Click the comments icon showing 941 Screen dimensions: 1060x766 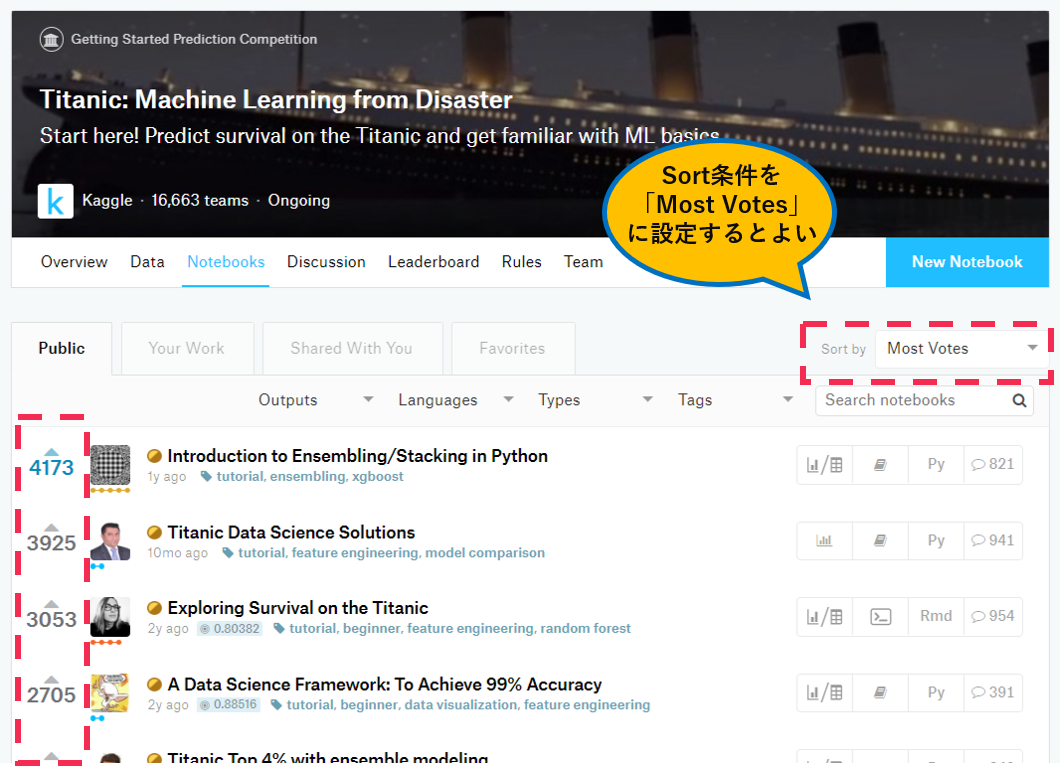(x=978, y=540)
